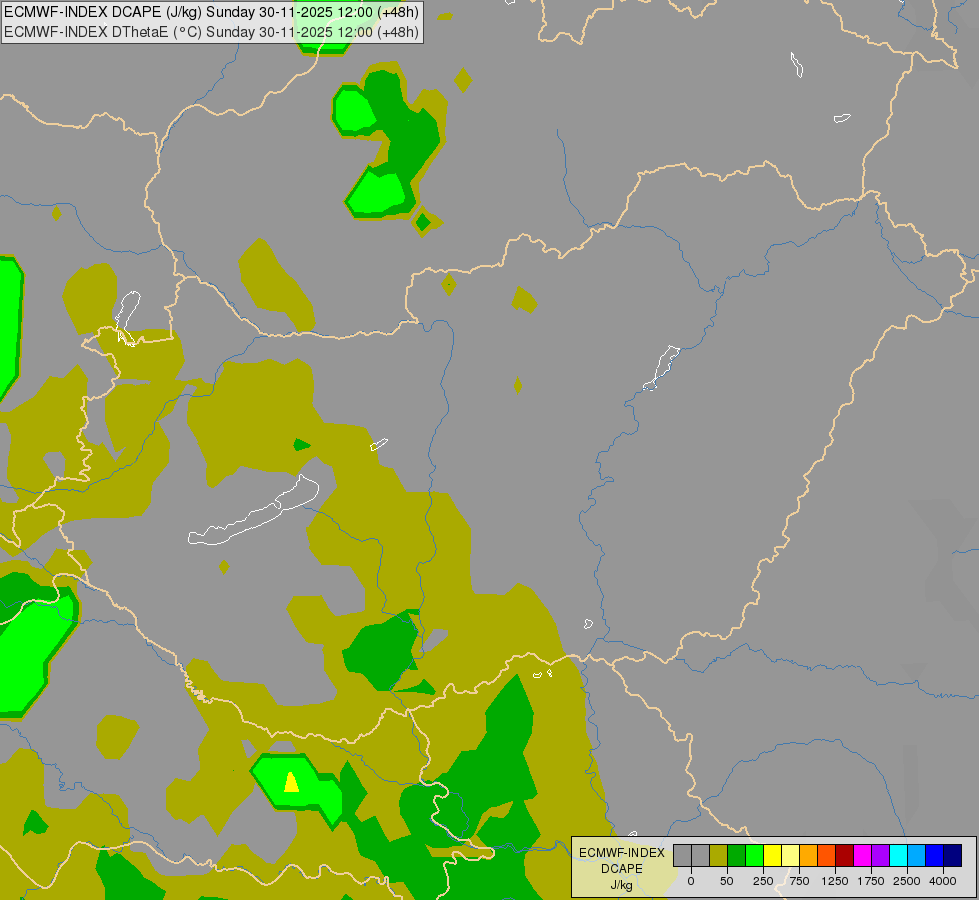Click the pure blue legend swatch
Image resolution: width=979 pixels, height=900 pixels.
point(934,855)
